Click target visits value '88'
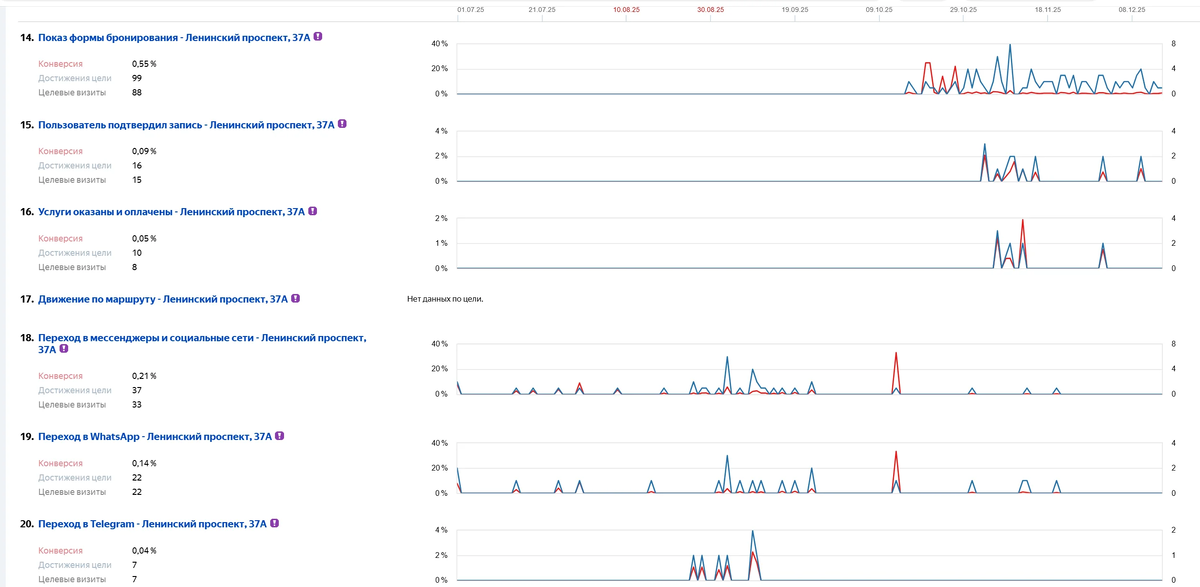 137,93
